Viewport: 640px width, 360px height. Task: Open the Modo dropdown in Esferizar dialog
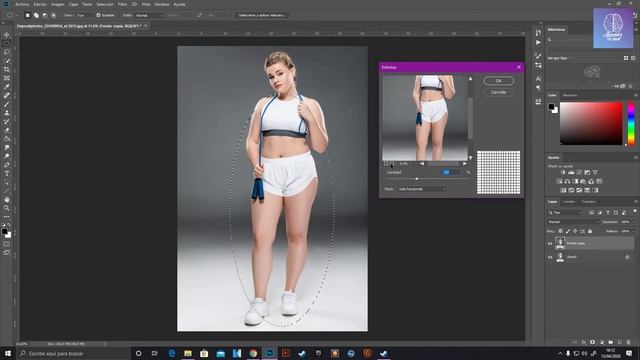(x=422, y=189)
